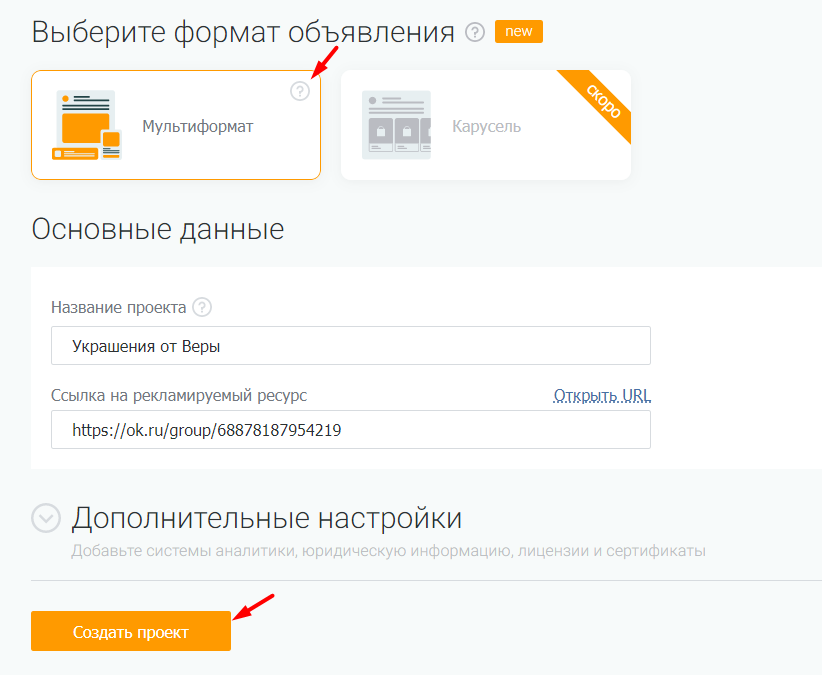Expand additional settings via the chevron circle
The width and height of the screenshot is (822, 675).
pyautogui.click(x=46, y=518)
